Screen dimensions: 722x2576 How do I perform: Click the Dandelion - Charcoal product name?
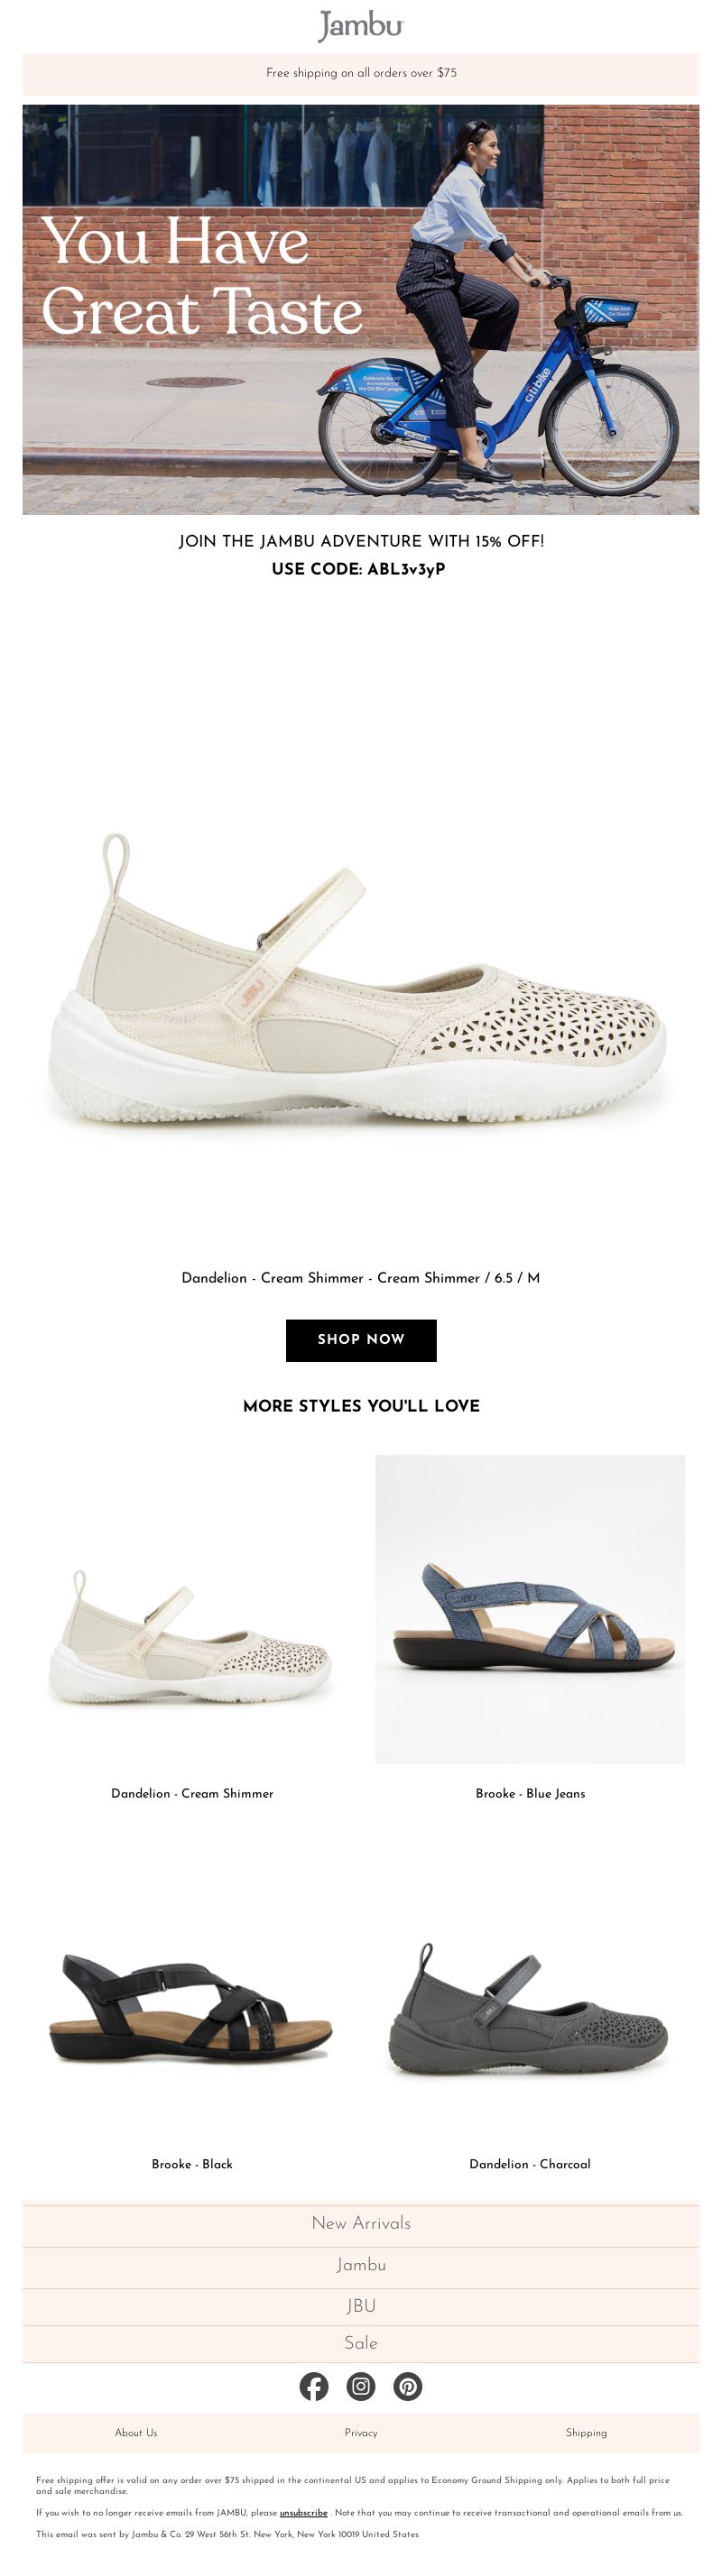pos(530,2163)
